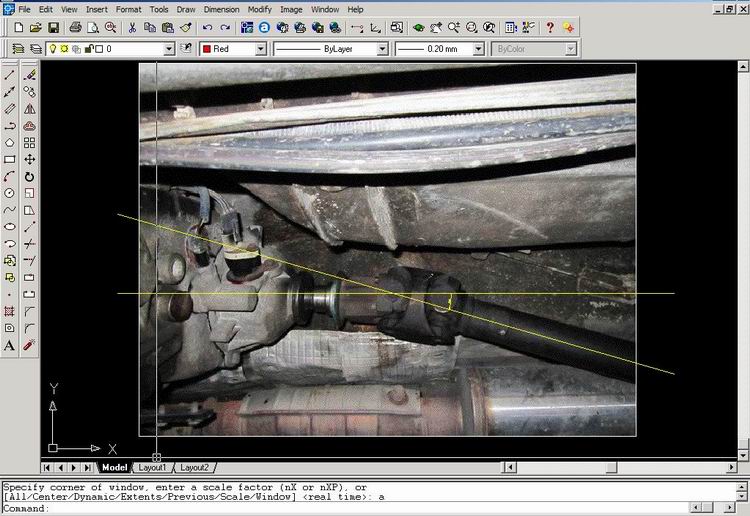Switch to the Layout1 tab

[x=152, y=467]
